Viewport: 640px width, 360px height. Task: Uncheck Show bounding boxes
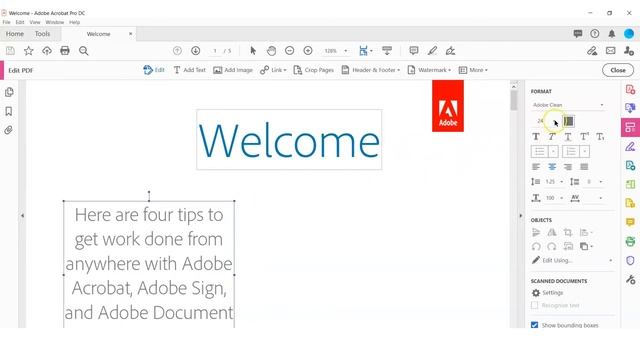coord(534,325)
